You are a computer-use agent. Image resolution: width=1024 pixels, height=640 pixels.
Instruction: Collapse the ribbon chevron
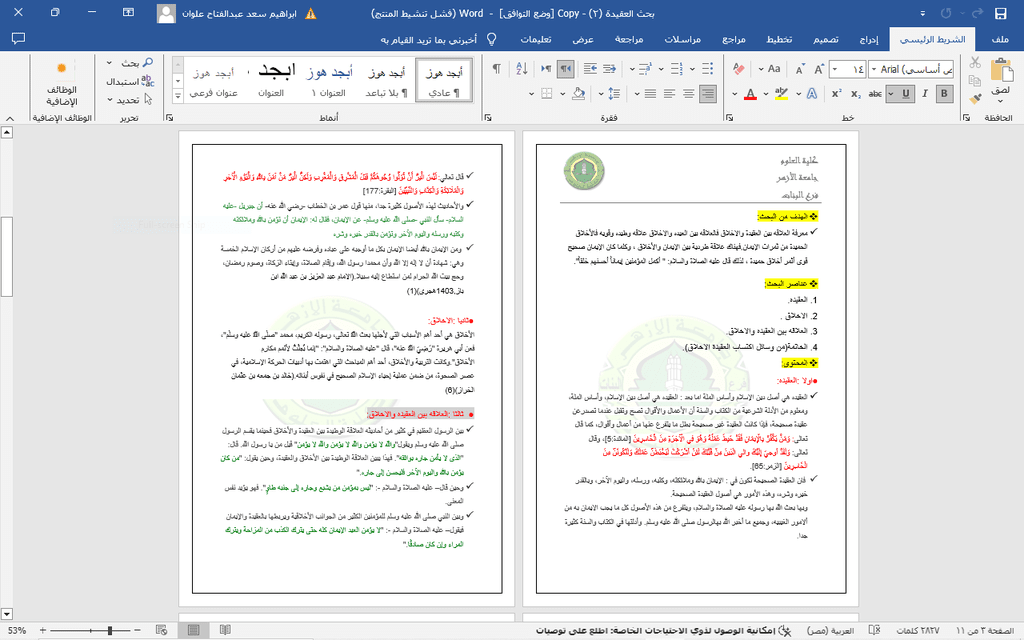[9, 118]
